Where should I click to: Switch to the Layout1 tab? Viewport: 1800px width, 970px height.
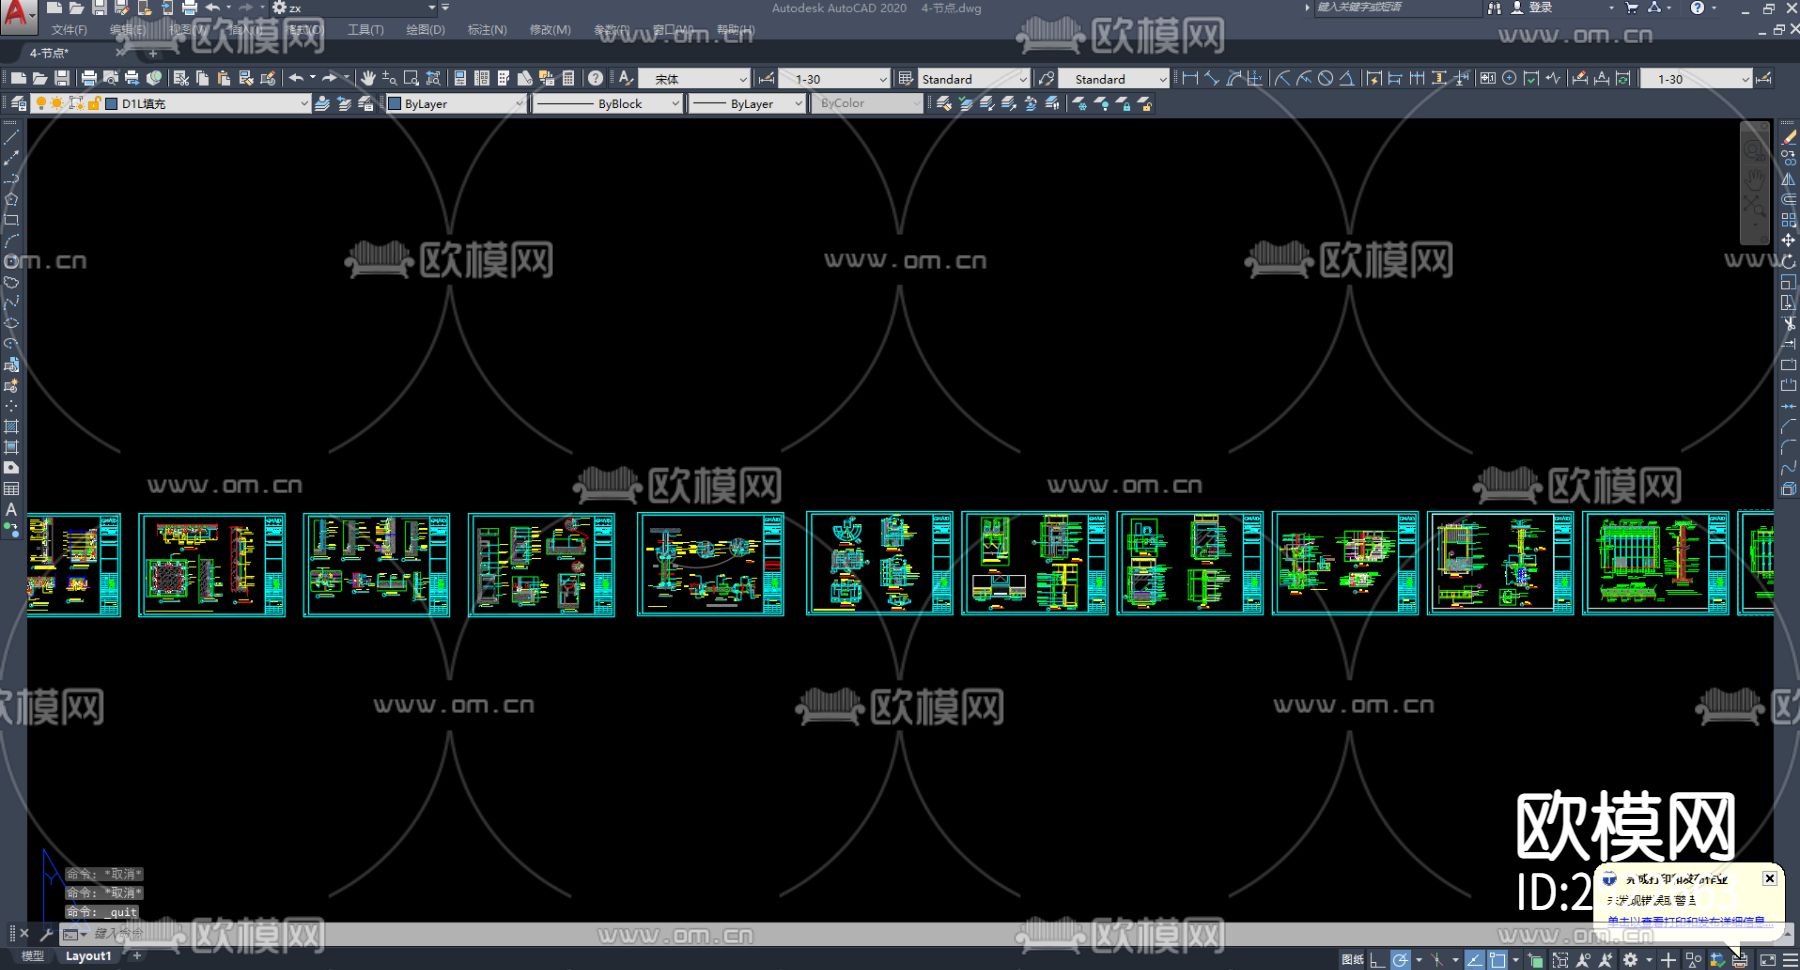pos(89,956)
